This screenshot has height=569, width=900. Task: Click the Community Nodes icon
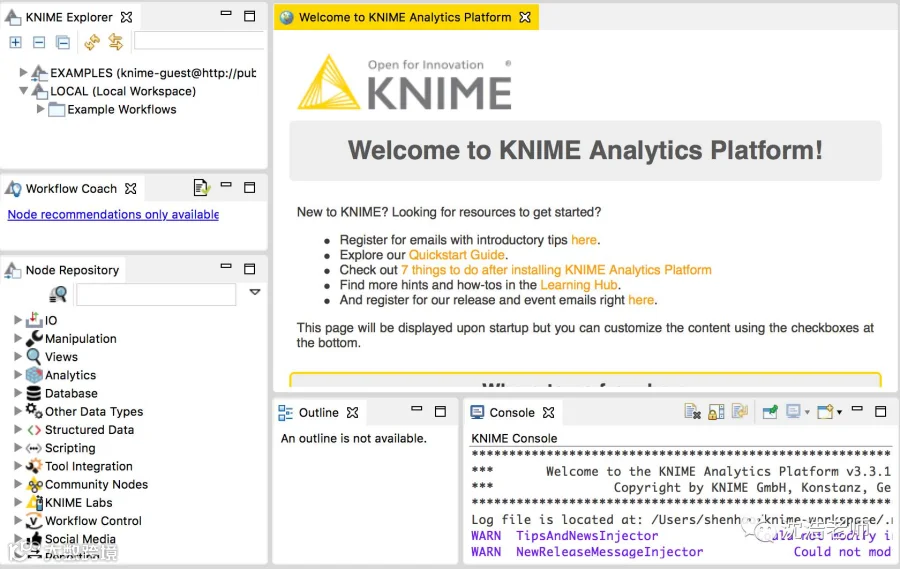pos(35,484)
